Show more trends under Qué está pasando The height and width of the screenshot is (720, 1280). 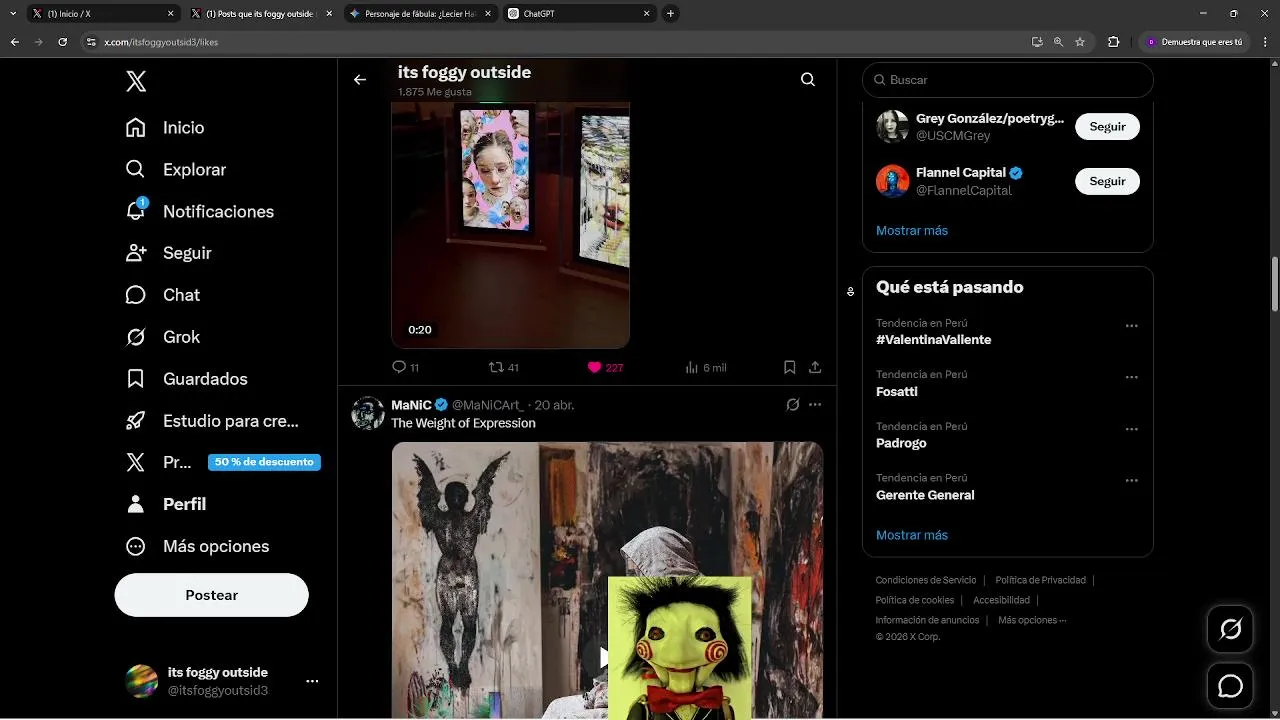(912, 535)
